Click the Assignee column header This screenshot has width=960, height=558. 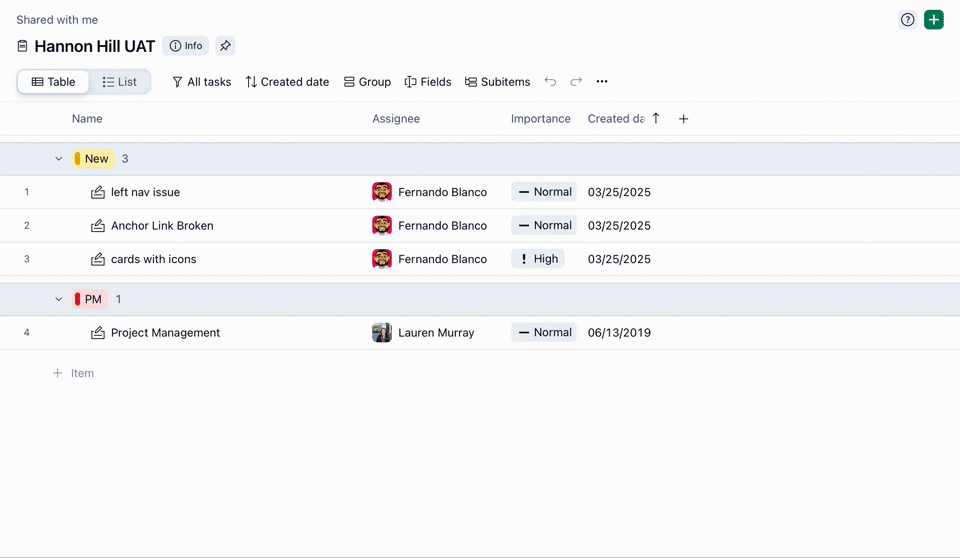click(396, 119)
